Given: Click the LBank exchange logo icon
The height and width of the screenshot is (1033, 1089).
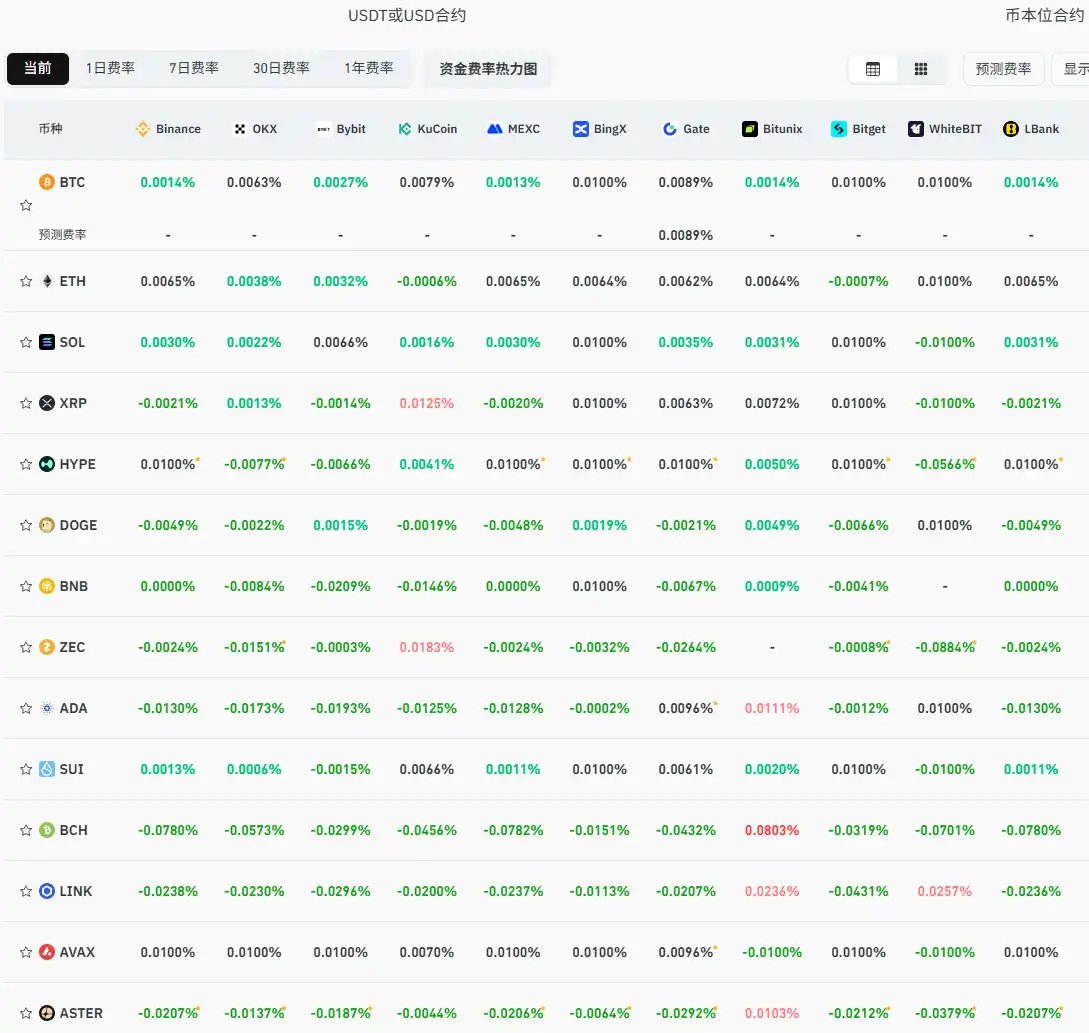Looking at the screenshot, I should pyautogui.click(x=1011, y=129).
